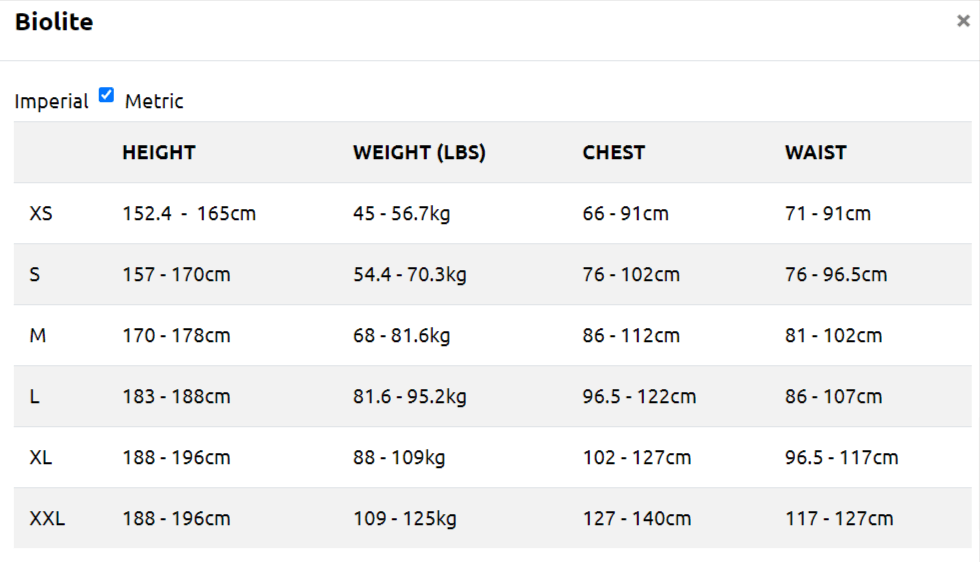Select the M size row label
Image resolution: width=980 pixels, height=562 pixels.
(x=38, y=335)
